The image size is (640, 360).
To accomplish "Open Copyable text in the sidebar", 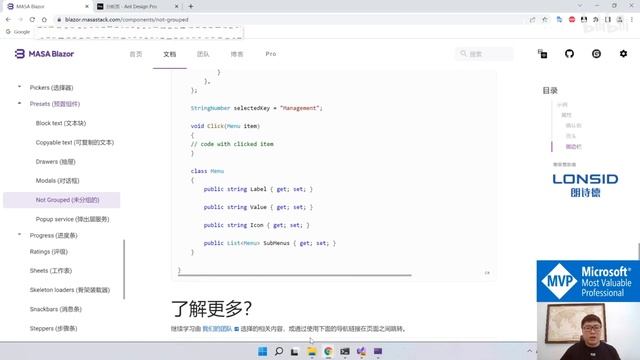I will pos(75,142).
